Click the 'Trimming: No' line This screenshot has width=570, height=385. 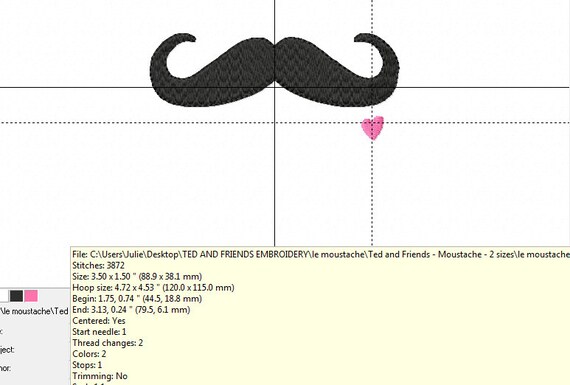[x=100, y=376]
